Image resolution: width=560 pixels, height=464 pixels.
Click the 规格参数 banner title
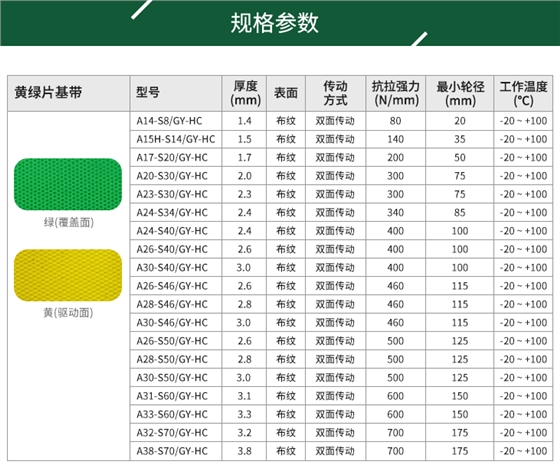[x=274, y=23]
